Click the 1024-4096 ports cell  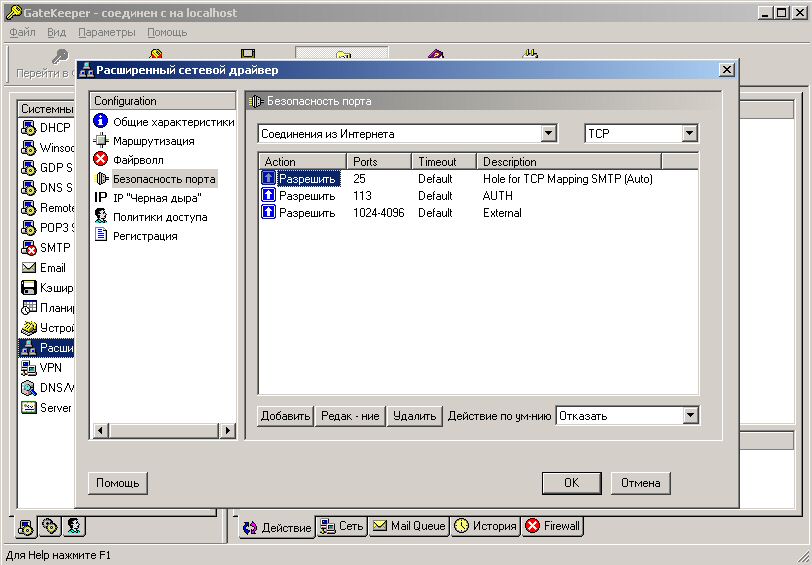(379, 213)
